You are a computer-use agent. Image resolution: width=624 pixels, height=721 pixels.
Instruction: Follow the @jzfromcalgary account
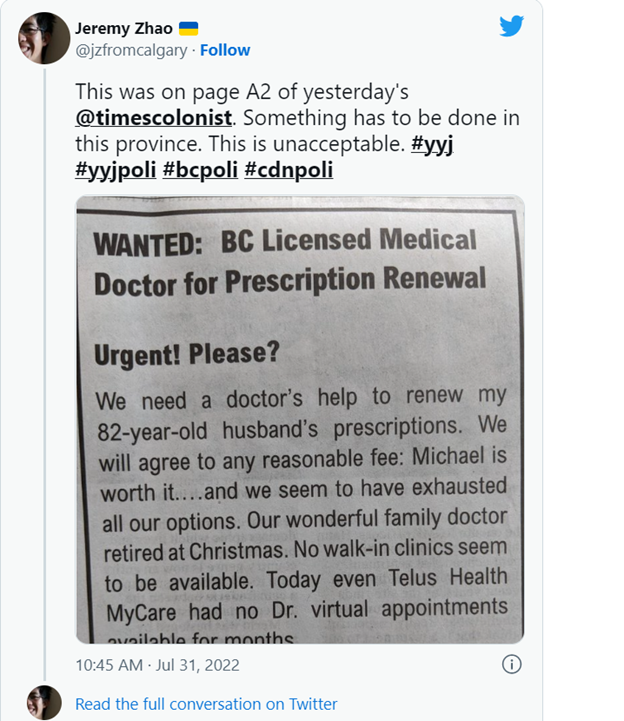225,50
